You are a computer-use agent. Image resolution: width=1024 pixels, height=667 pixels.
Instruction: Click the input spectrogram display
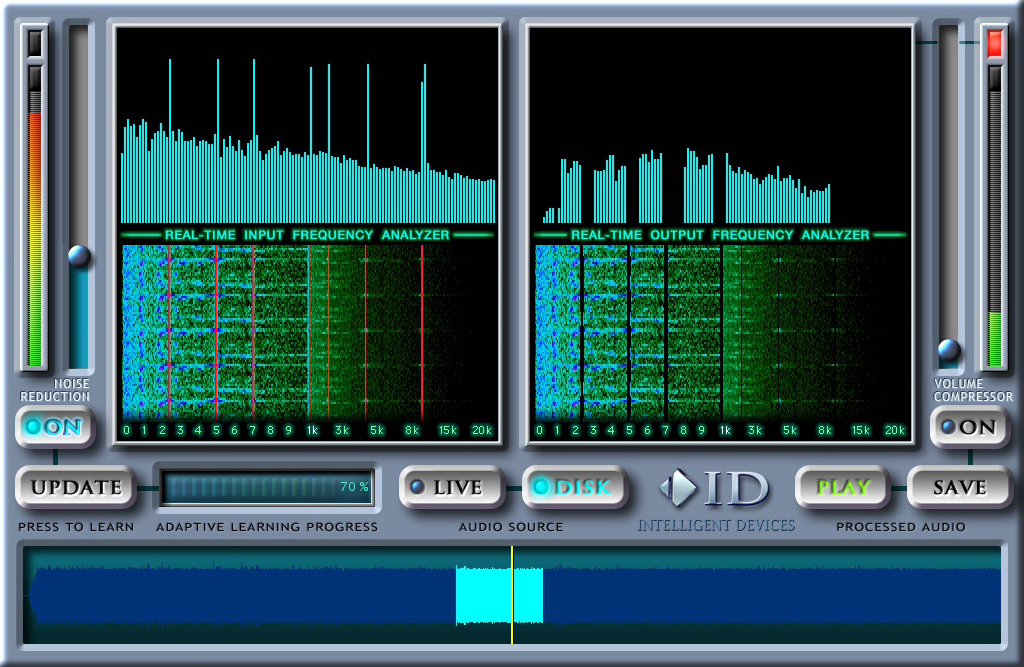[307, 332]
